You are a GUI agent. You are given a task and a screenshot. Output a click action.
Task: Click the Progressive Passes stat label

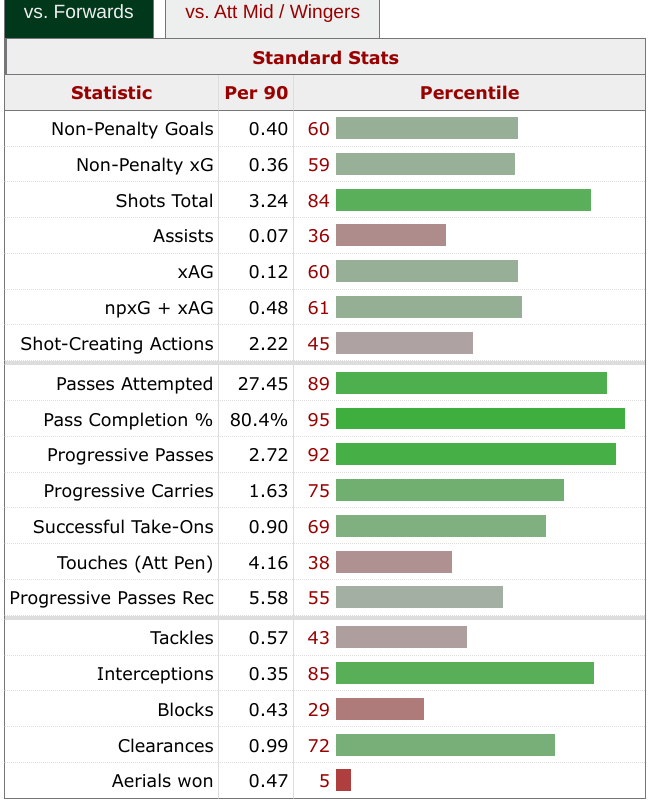point(130,455)
